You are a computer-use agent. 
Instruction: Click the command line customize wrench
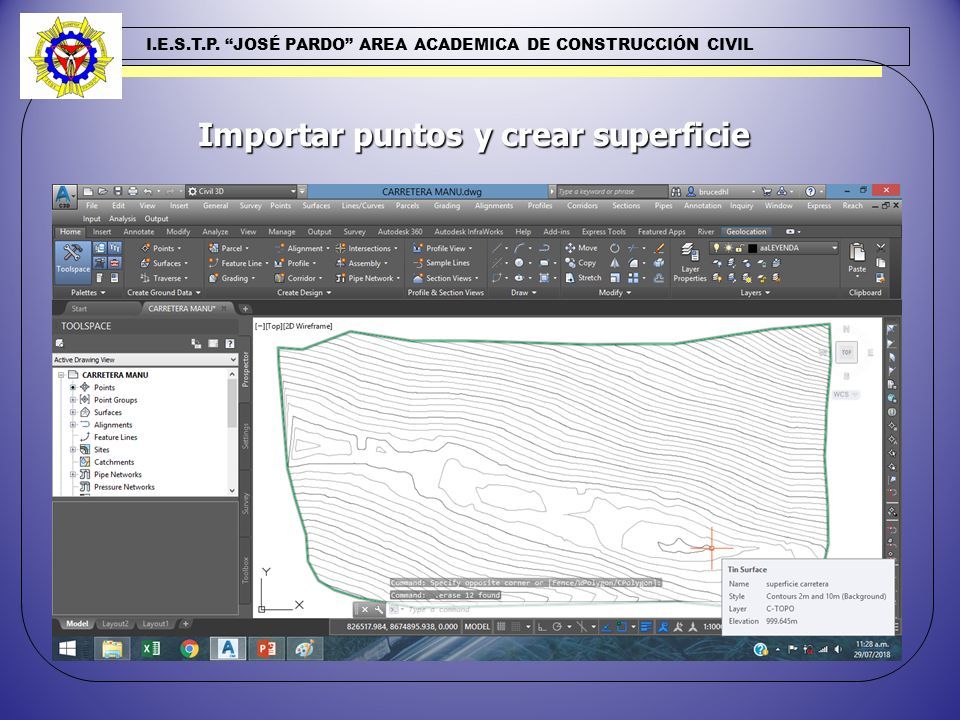click(379, 609)
